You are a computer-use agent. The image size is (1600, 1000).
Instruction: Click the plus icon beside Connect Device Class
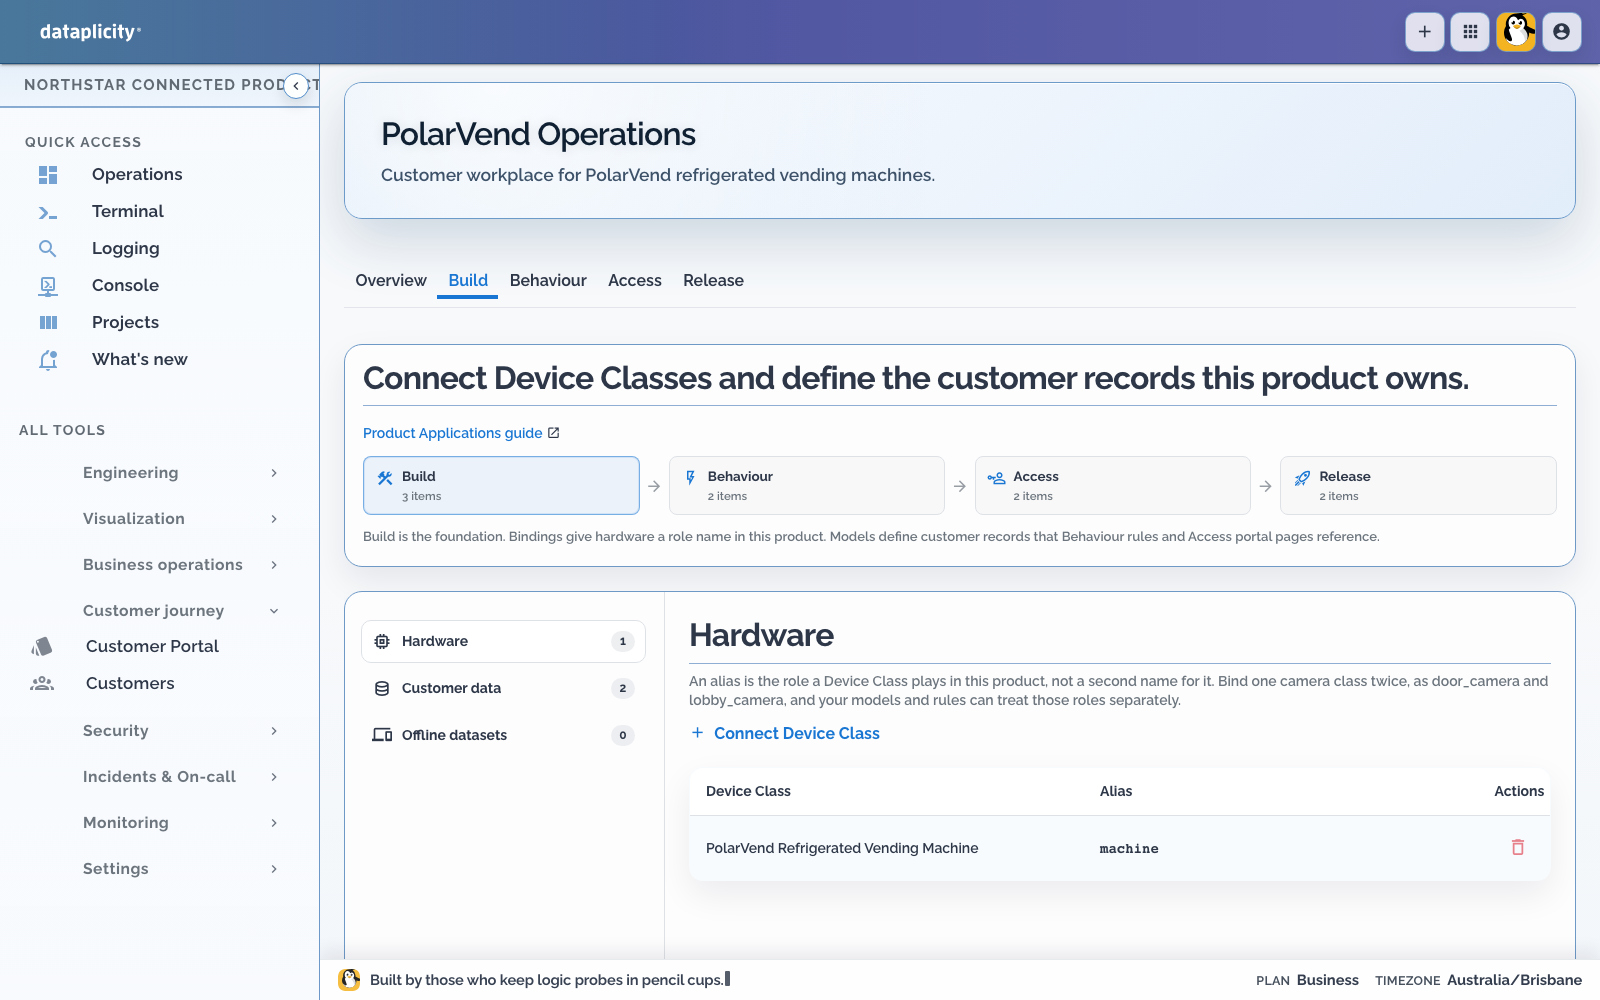[x=698, y=733]
